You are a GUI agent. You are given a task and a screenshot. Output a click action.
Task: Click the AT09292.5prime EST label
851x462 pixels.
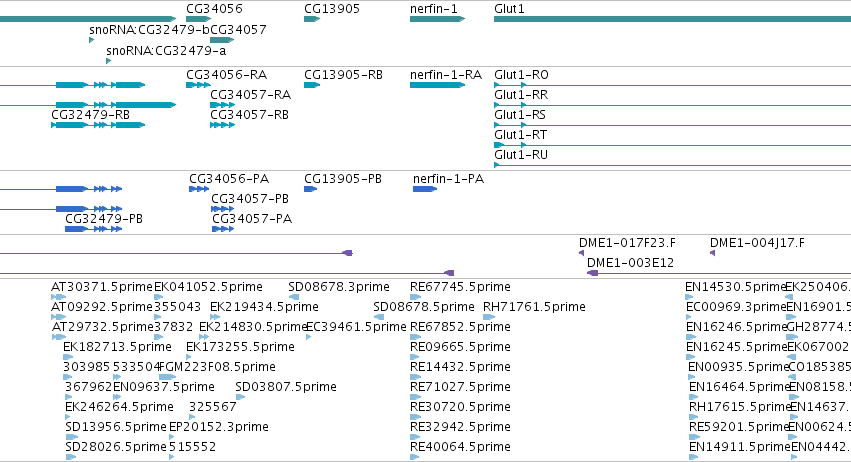point(102,307)
